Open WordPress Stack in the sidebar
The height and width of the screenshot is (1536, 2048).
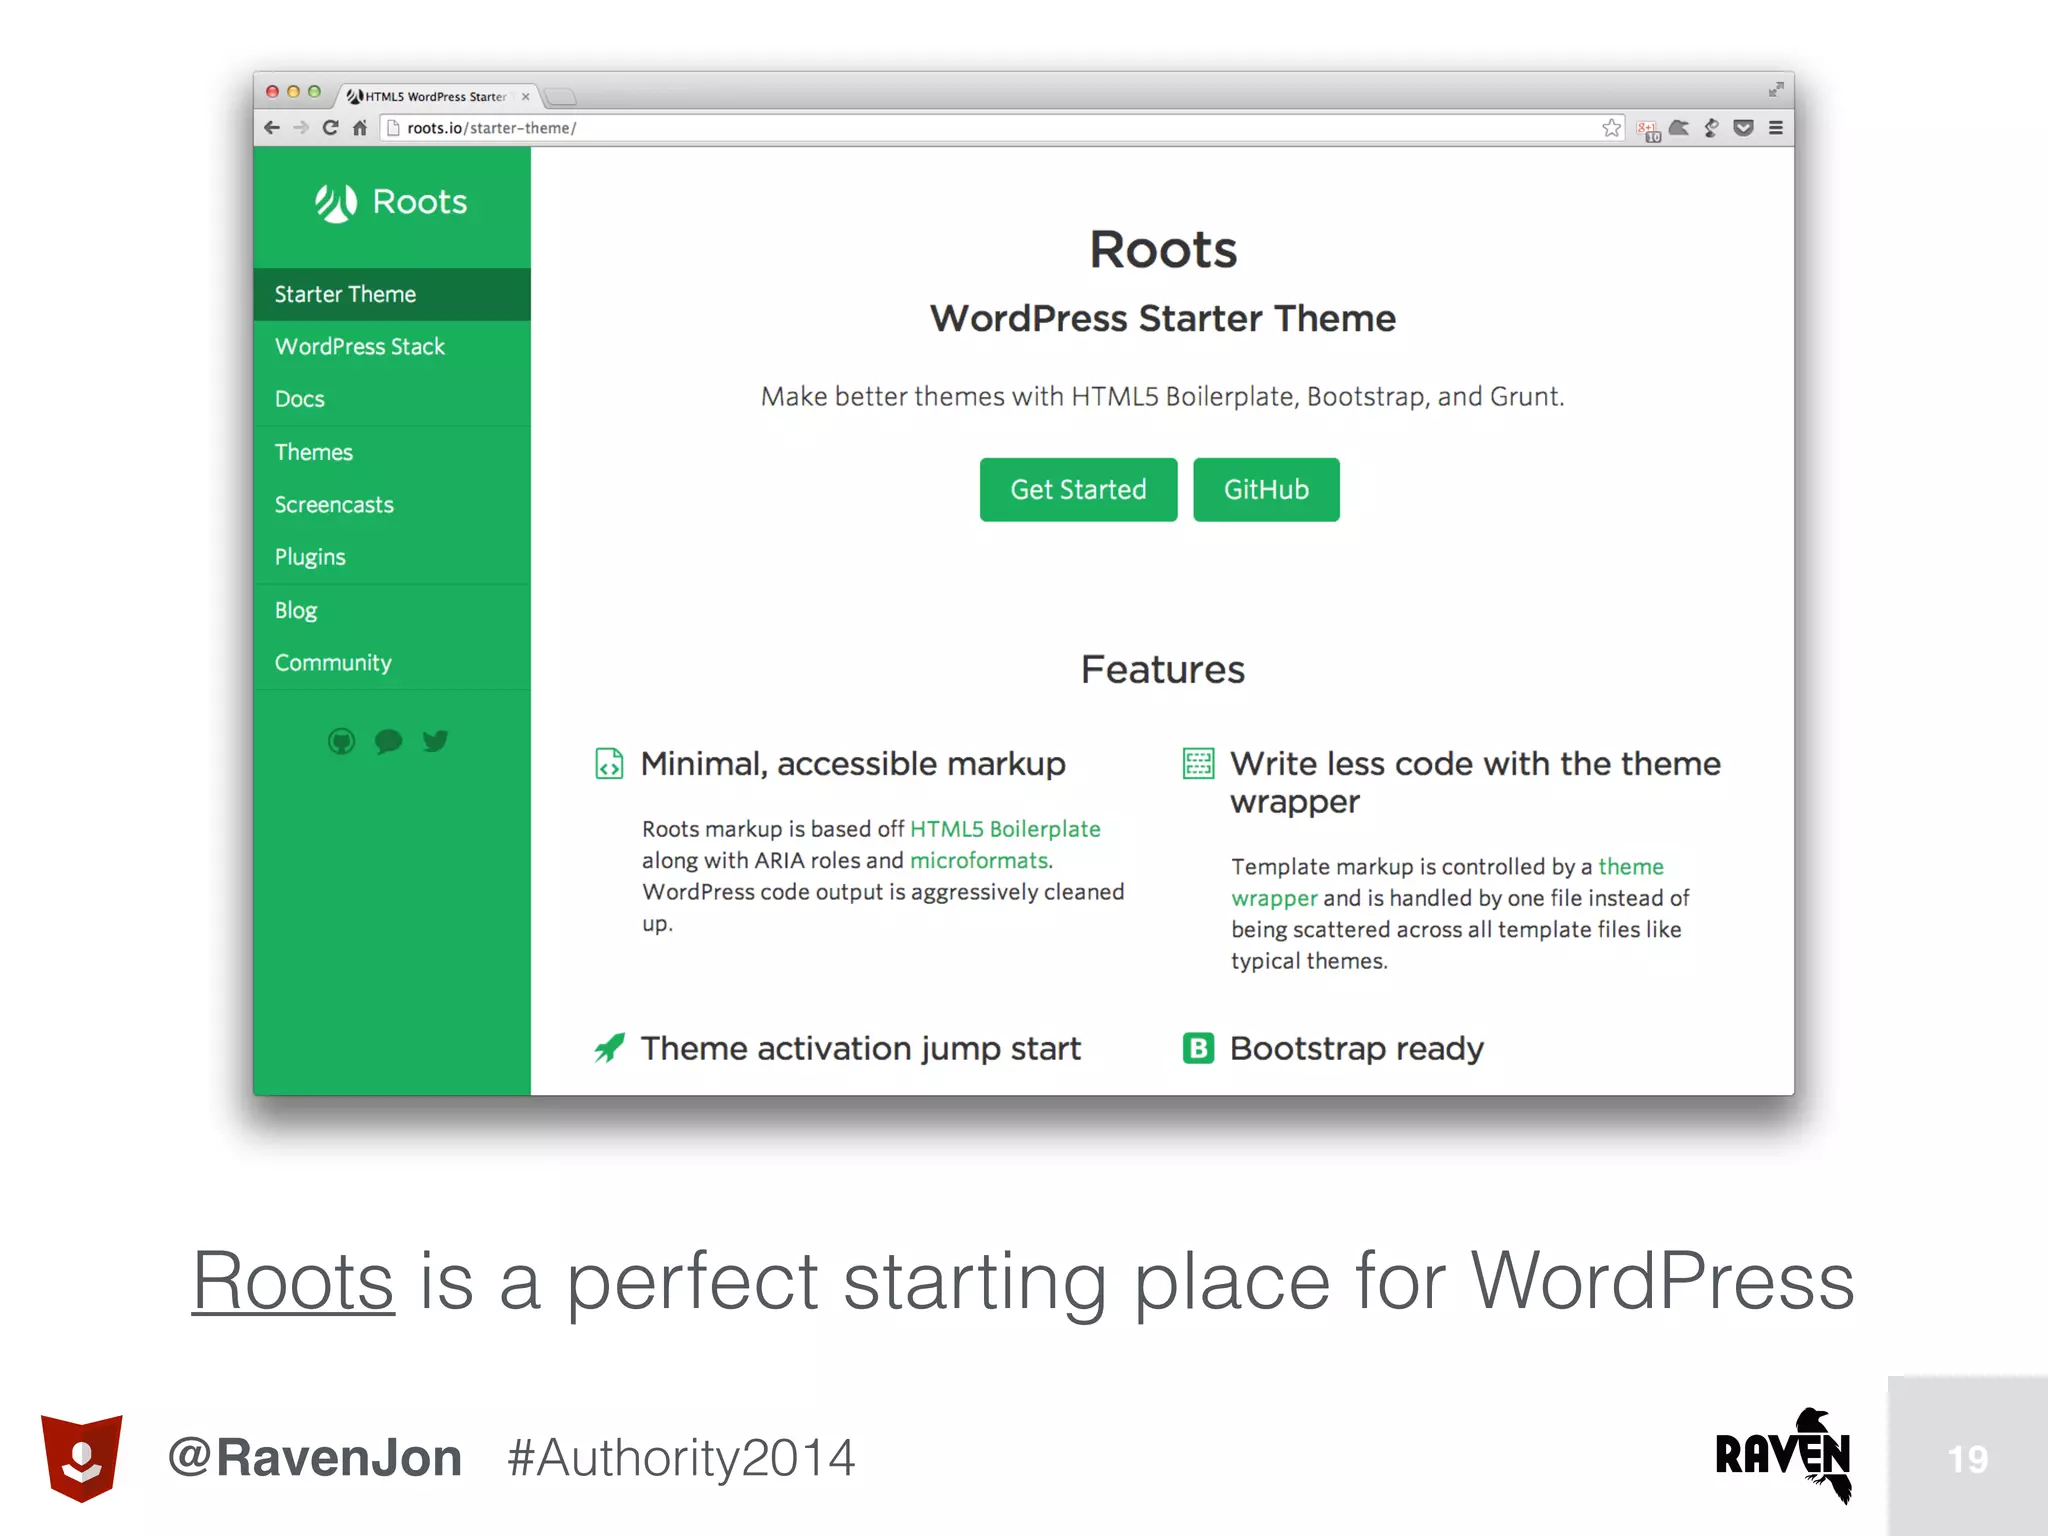(x=392, y=347)
